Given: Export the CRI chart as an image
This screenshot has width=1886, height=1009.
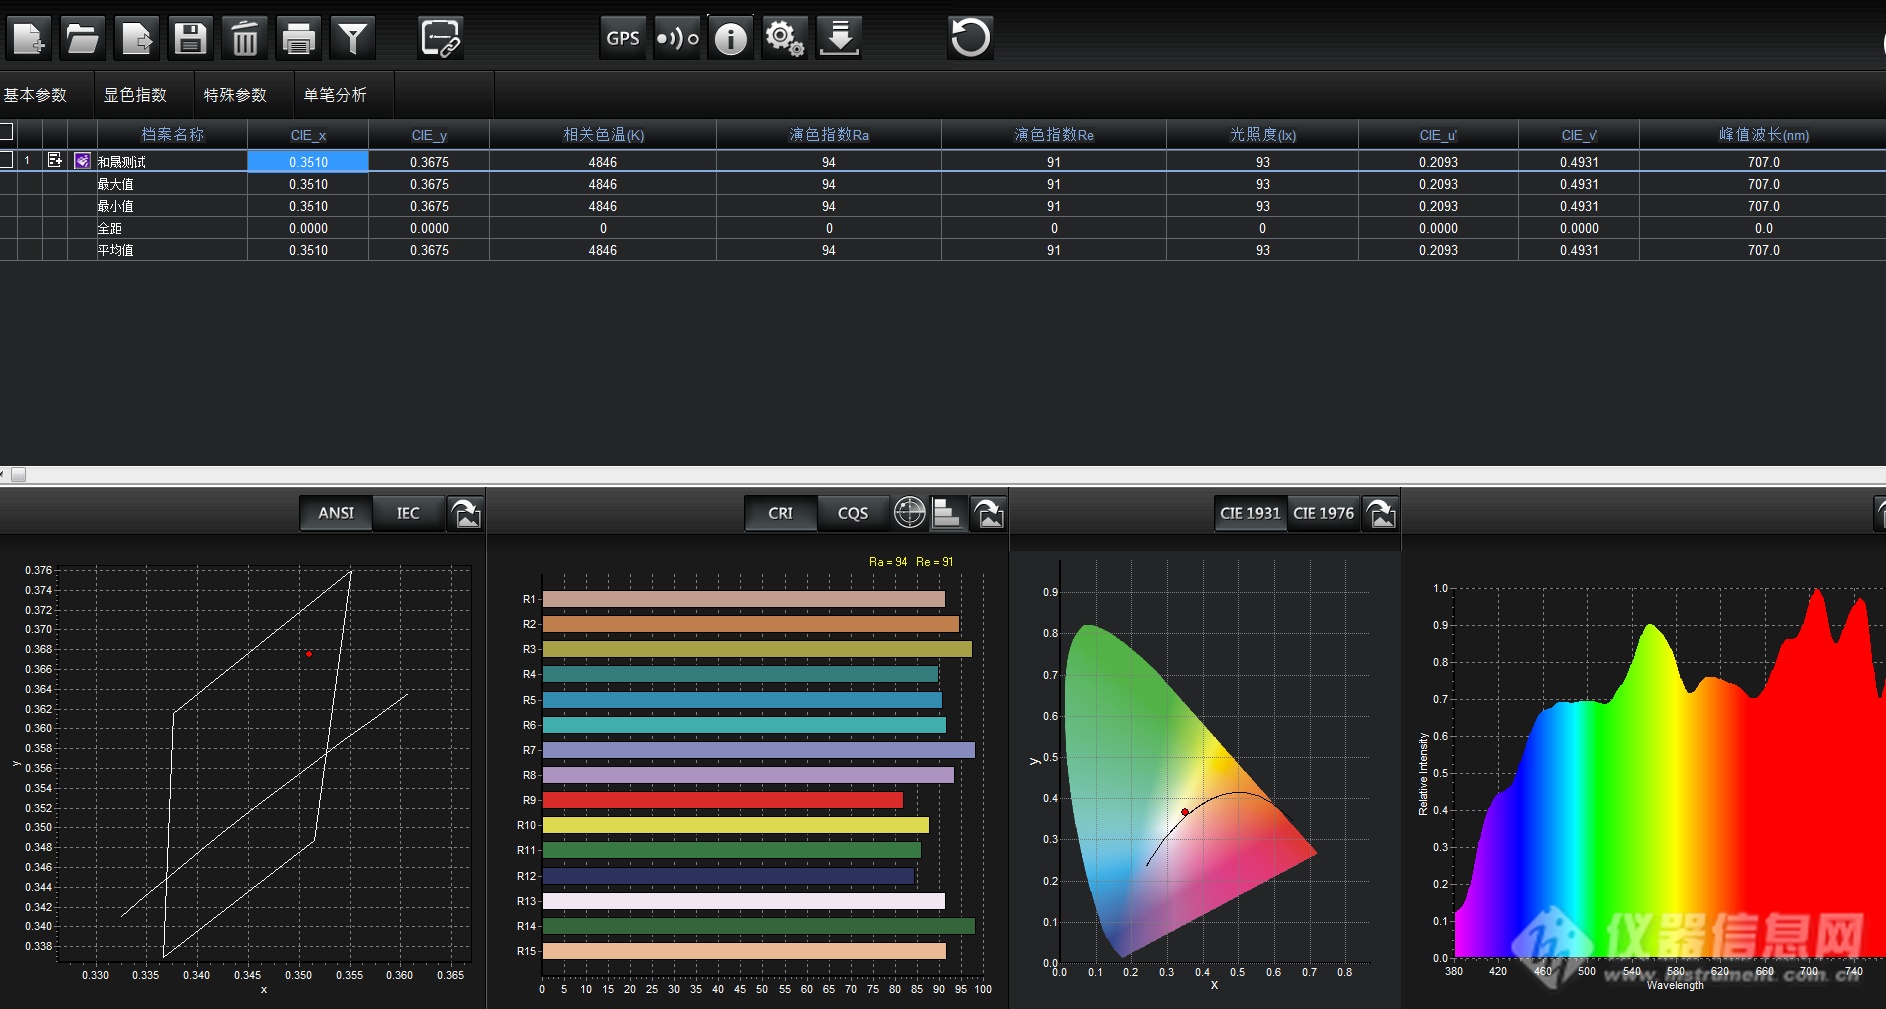Looking at the screenshot, I should coord(988,513).
